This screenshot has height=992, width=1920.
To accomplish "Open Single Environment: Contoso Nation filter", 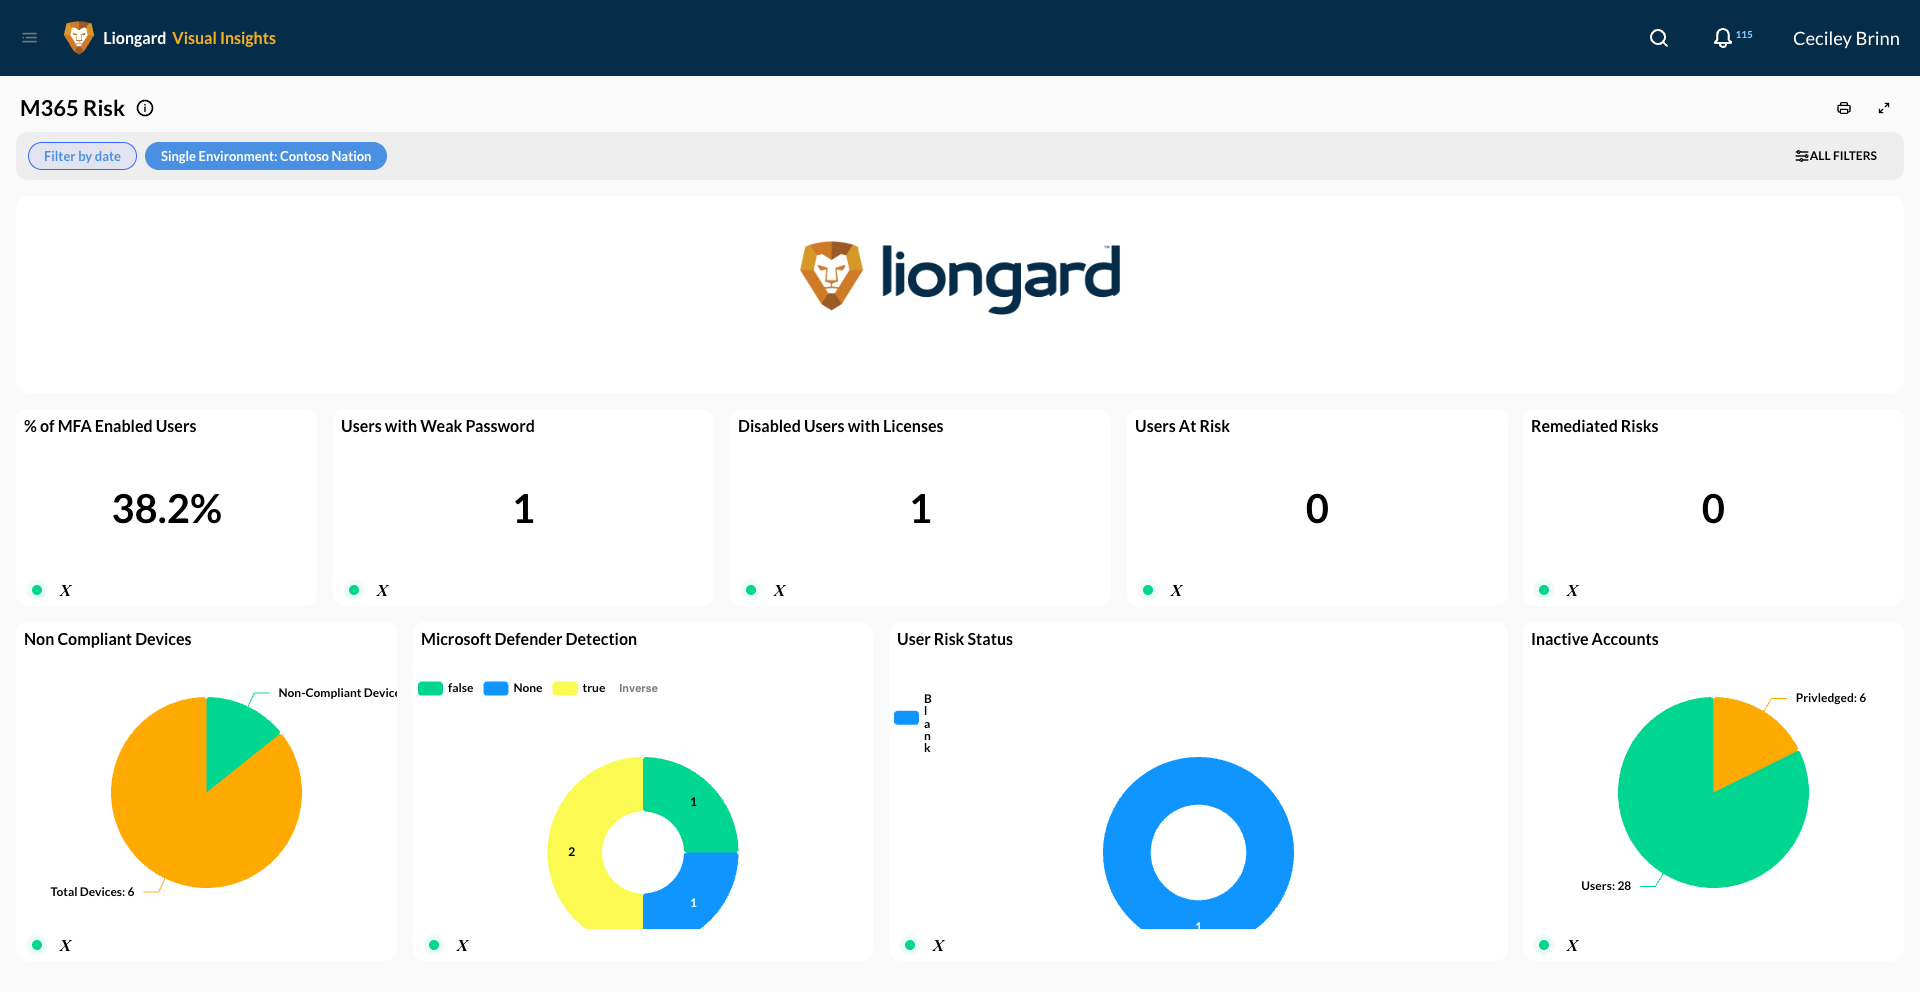I will 266,156.
